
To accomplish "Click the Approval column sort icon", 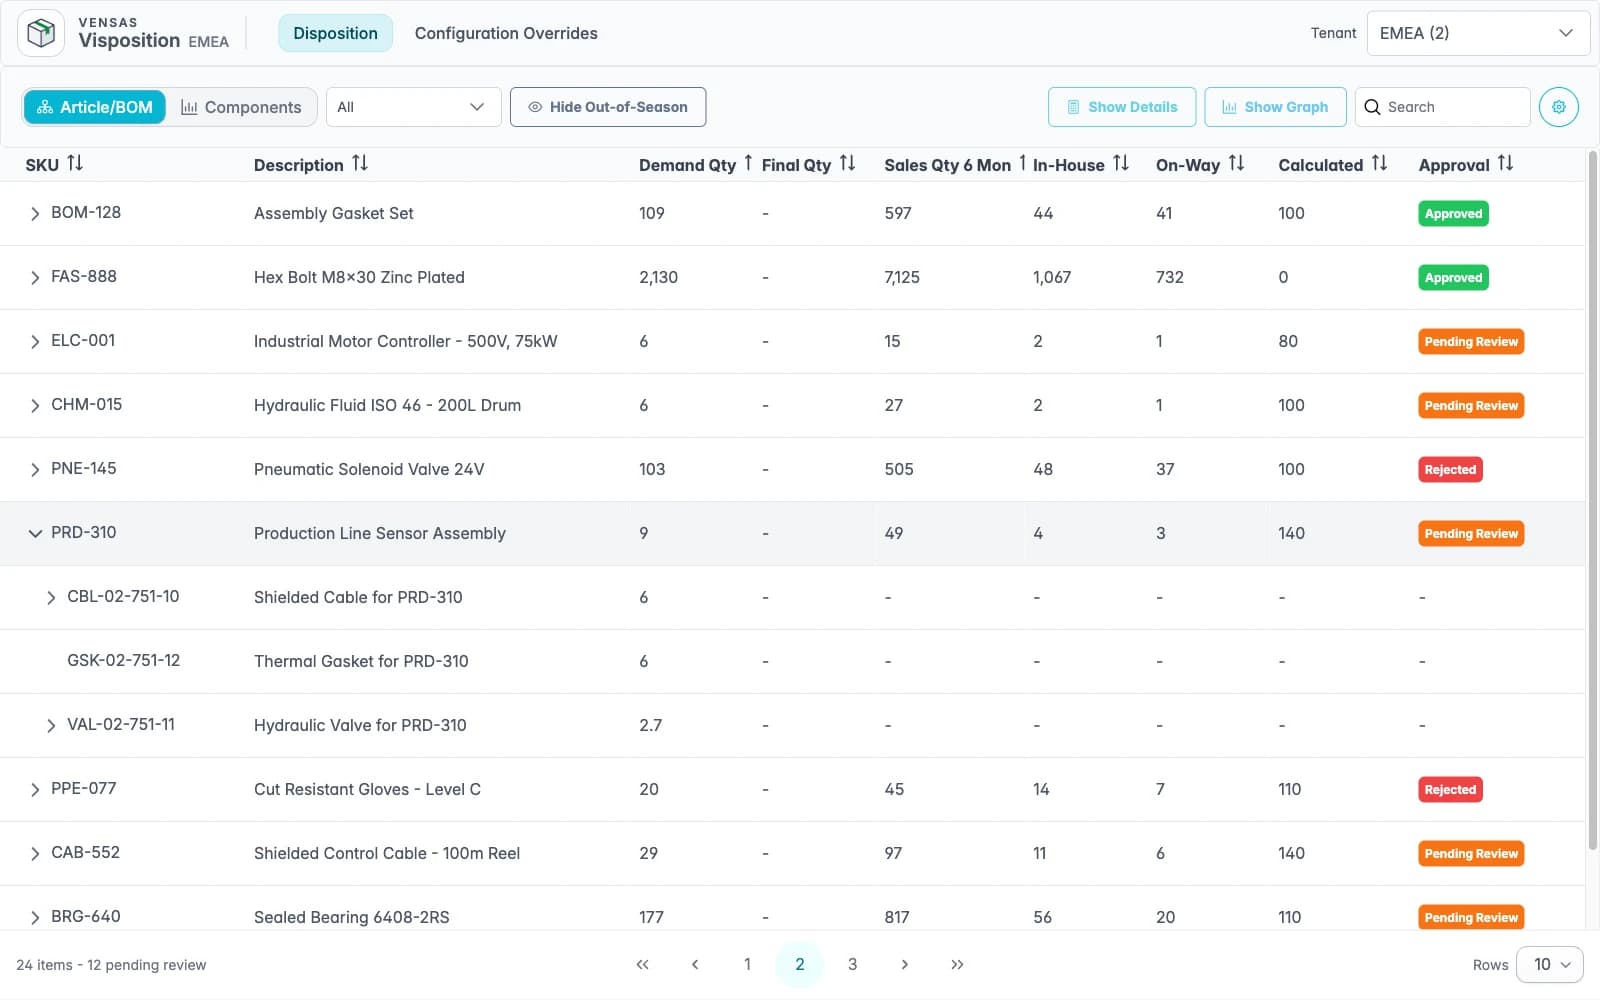I will tap(1505, 163).
